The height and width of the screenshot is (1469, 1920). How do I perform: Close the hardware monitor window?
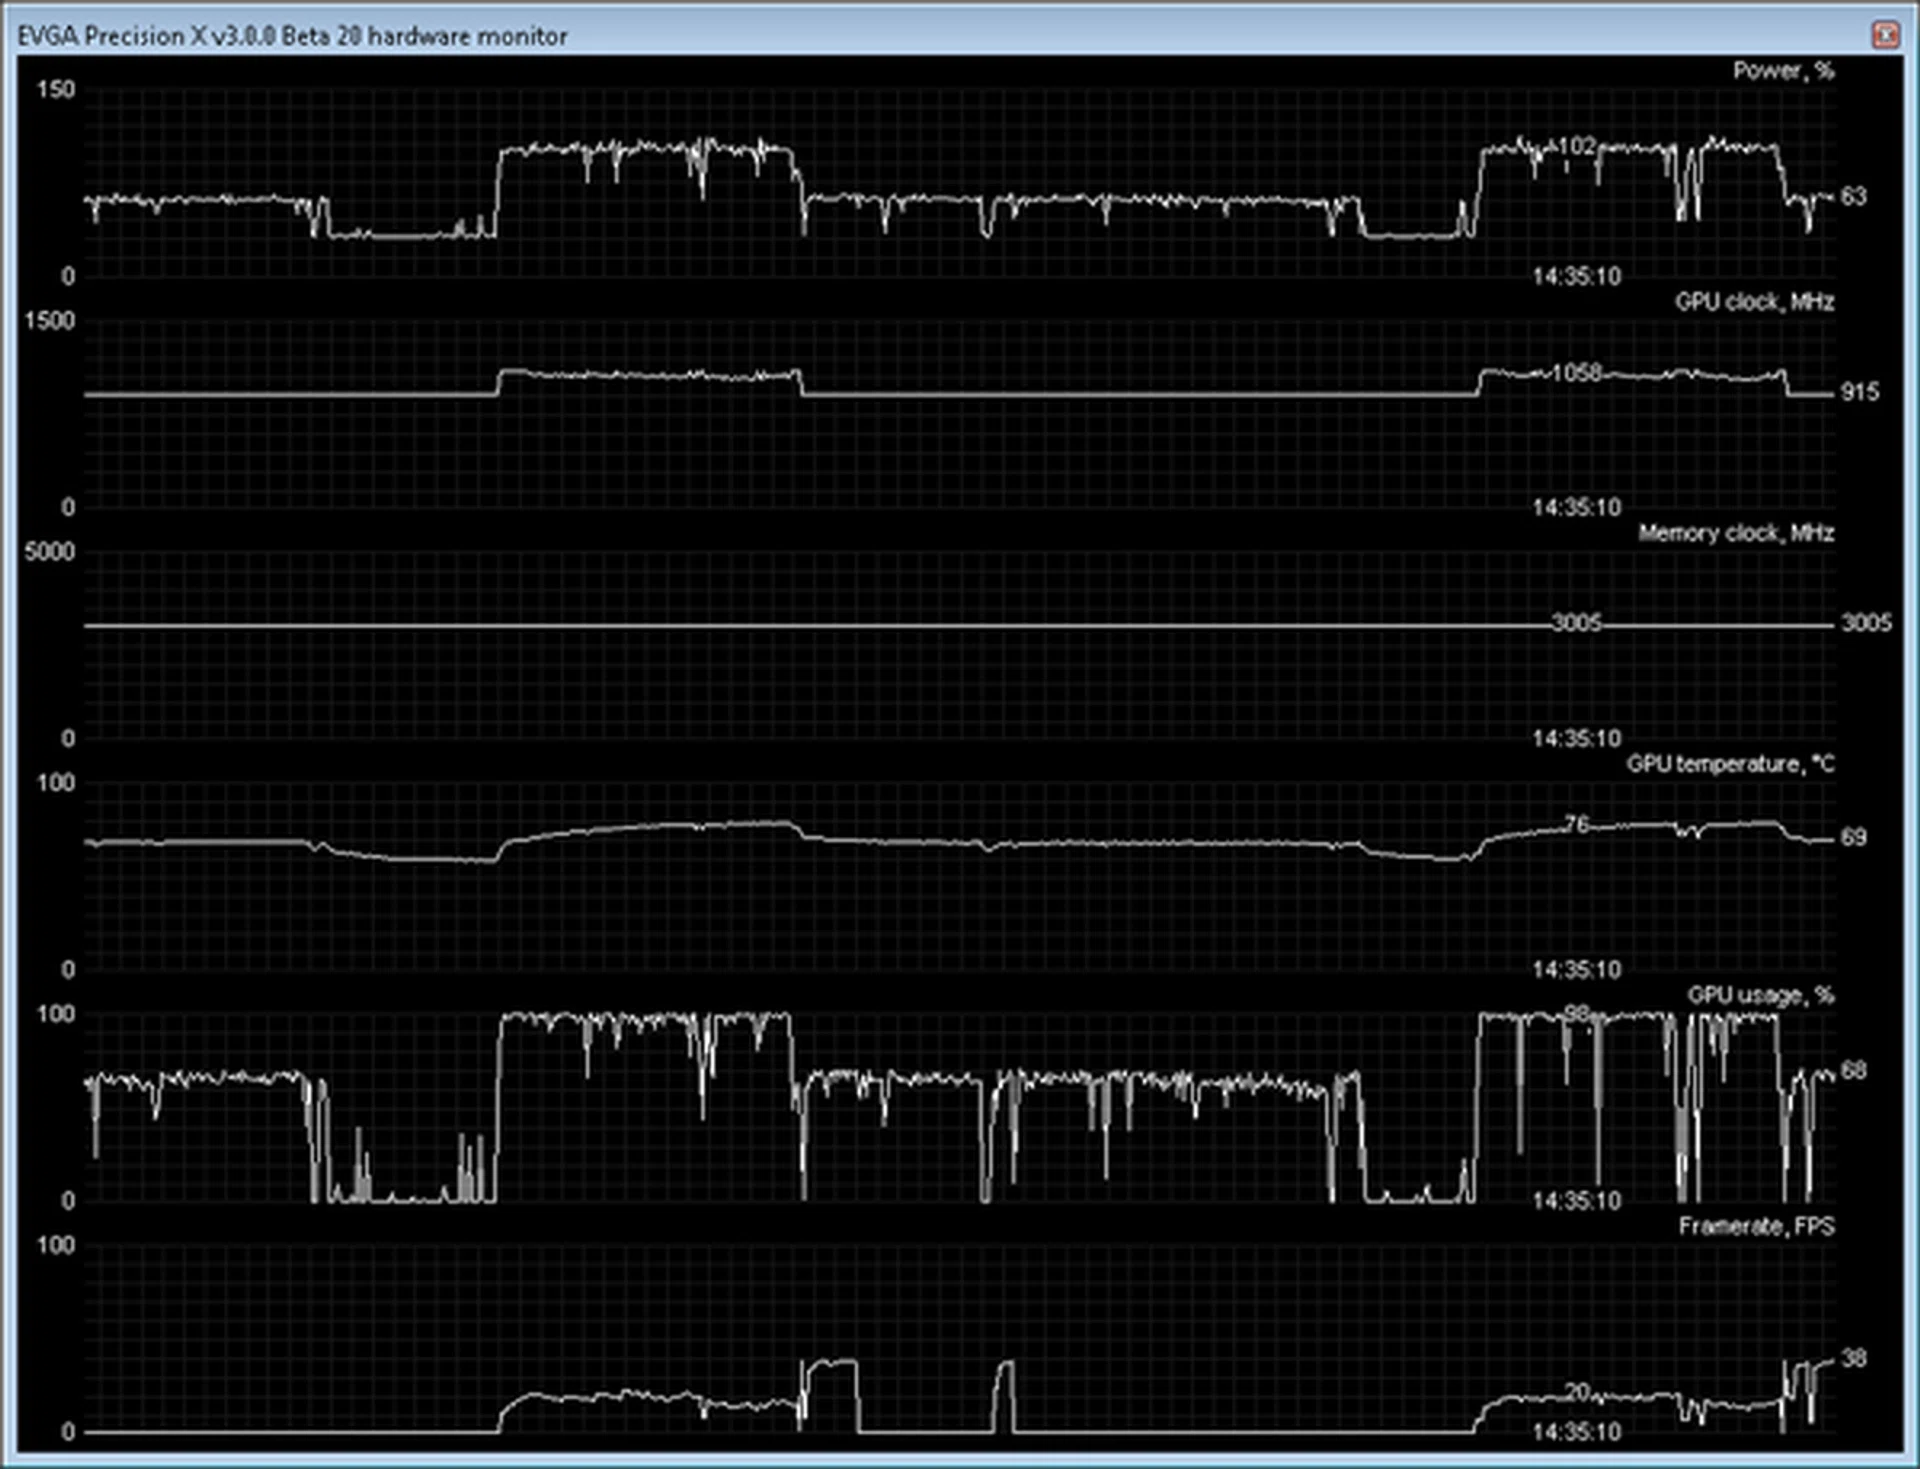(1885, 36)
